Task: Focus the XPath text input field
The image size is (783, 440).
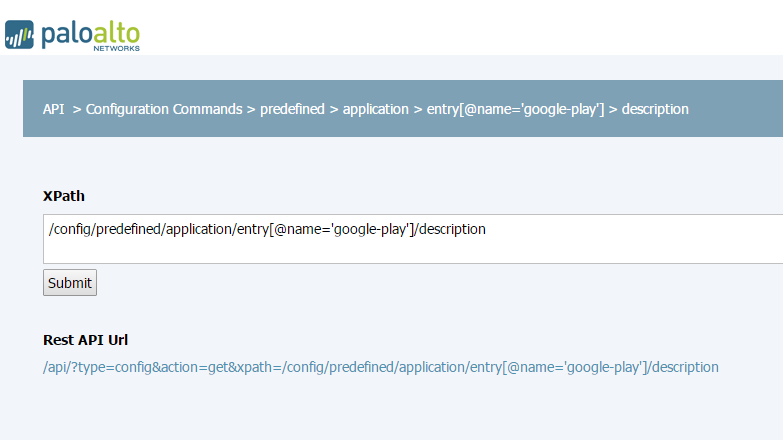Action: (400, 239)
